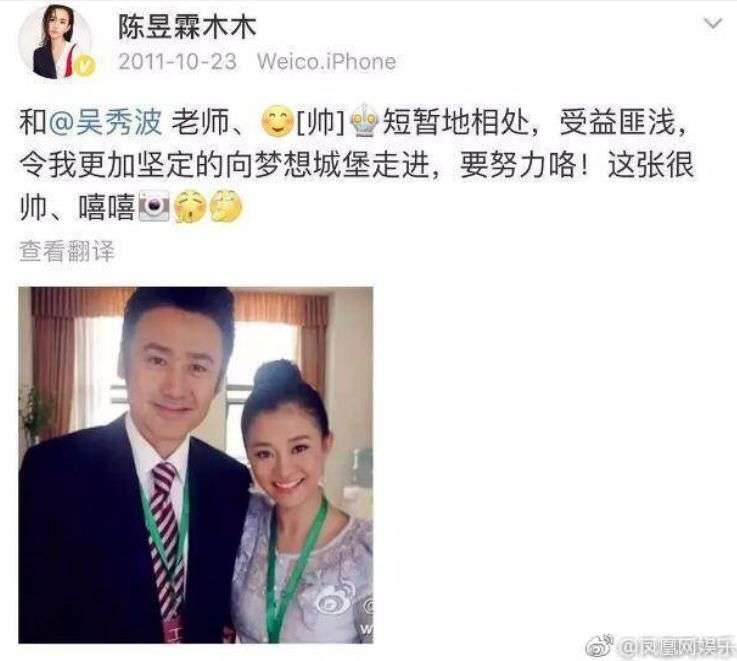Open 陈昱霖木木 username profile
Image resolution: width=737 pixels, height=661 pixels.
coord(187,26)
